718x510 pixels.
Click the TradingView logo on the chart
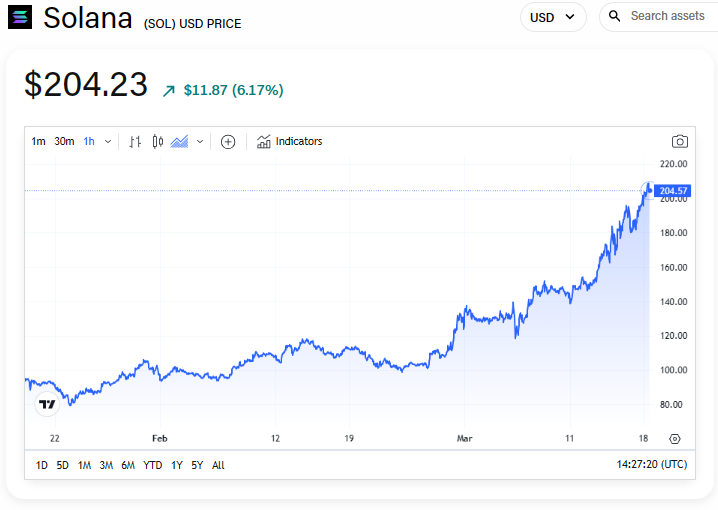46,404
